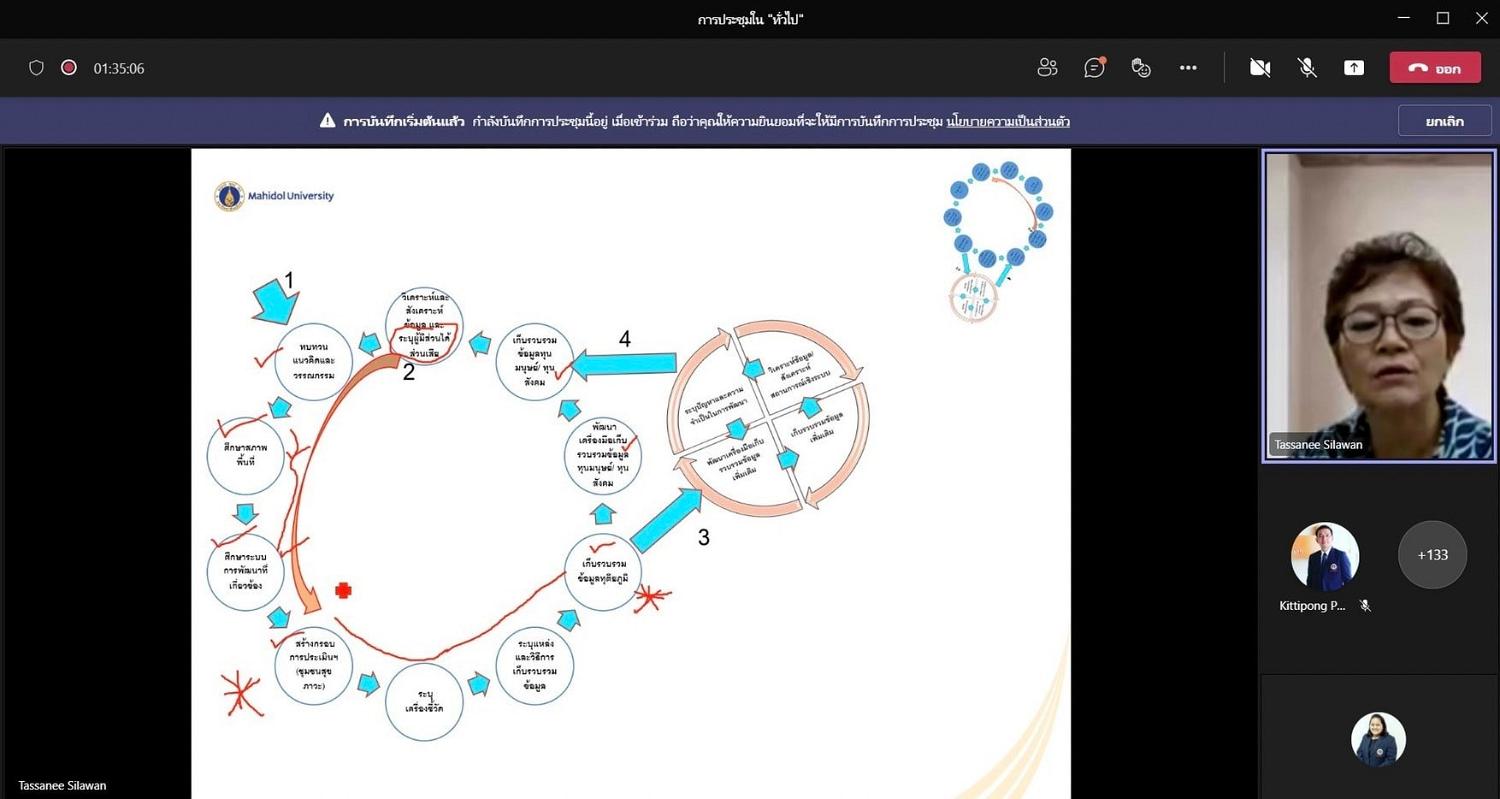Click the 01:35:06 meeting timer
1500x799 pixels.
(119, 69)
